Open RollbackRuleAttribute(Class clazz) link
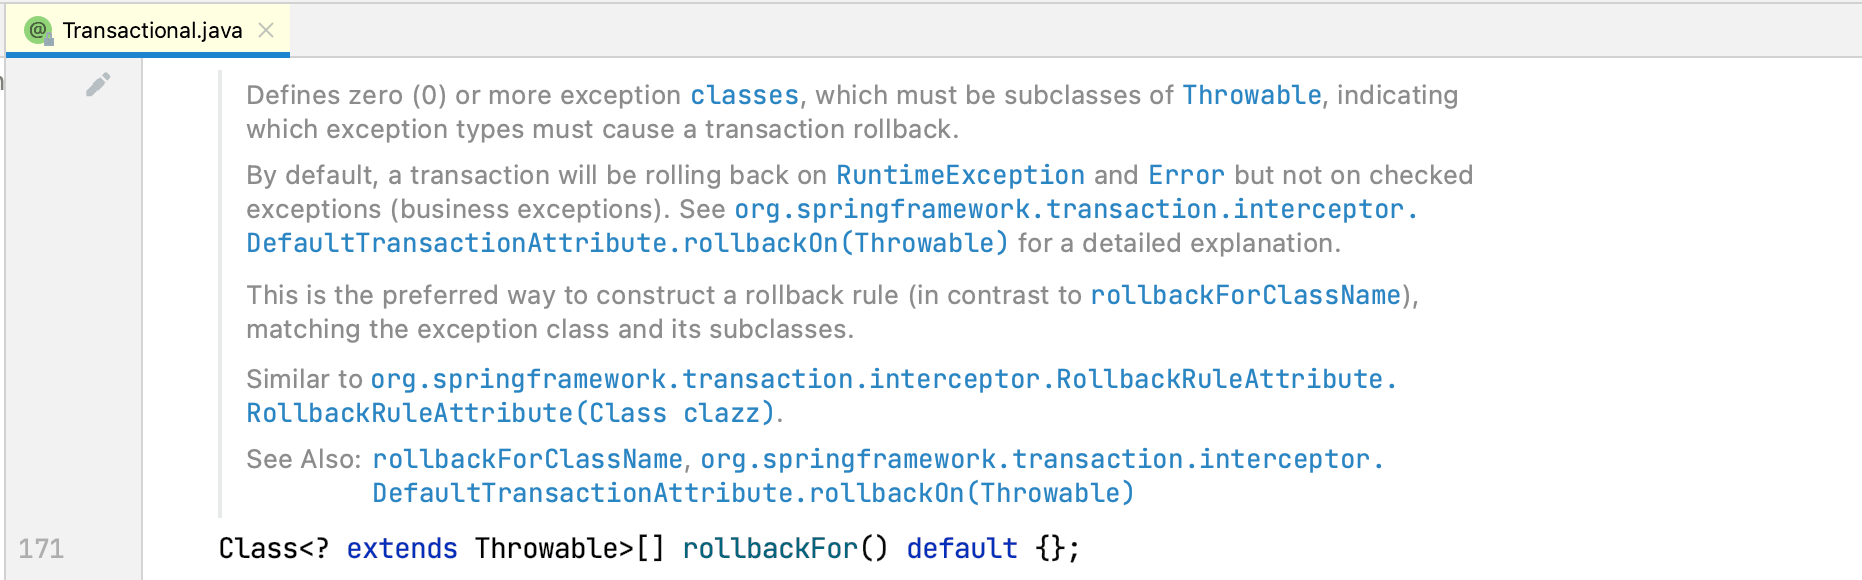 coord(511,413)
